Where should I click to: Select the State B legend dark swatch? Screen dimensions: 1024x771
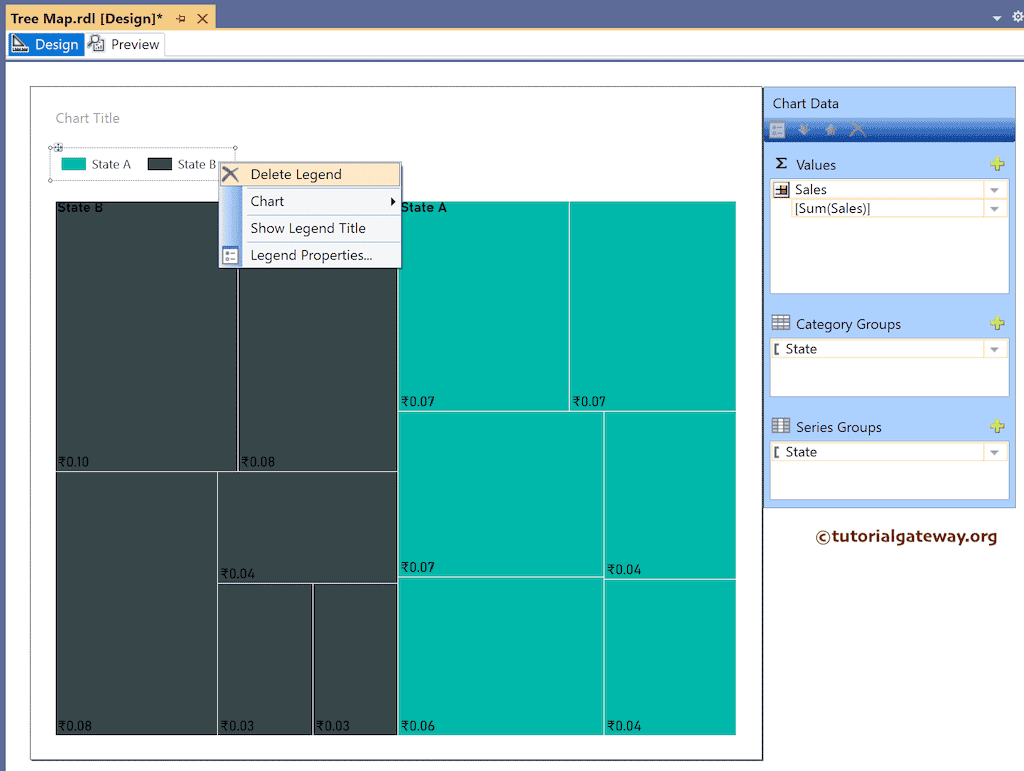(x=160, y=164)
